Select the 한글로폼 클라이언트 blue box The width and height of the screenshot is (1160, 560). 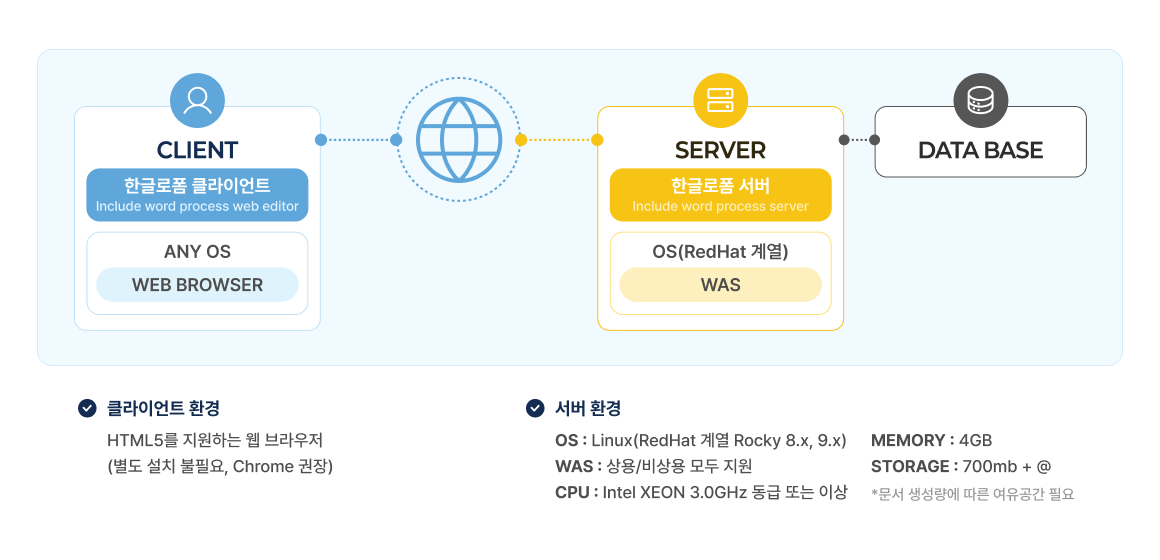(x=198, y=195)
